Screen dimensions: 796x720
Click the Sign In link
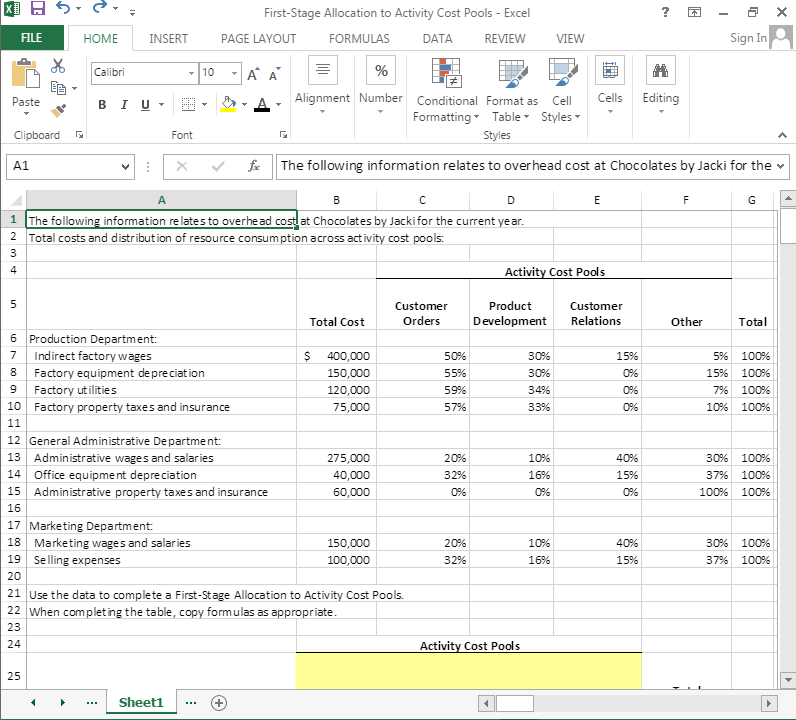748,38
